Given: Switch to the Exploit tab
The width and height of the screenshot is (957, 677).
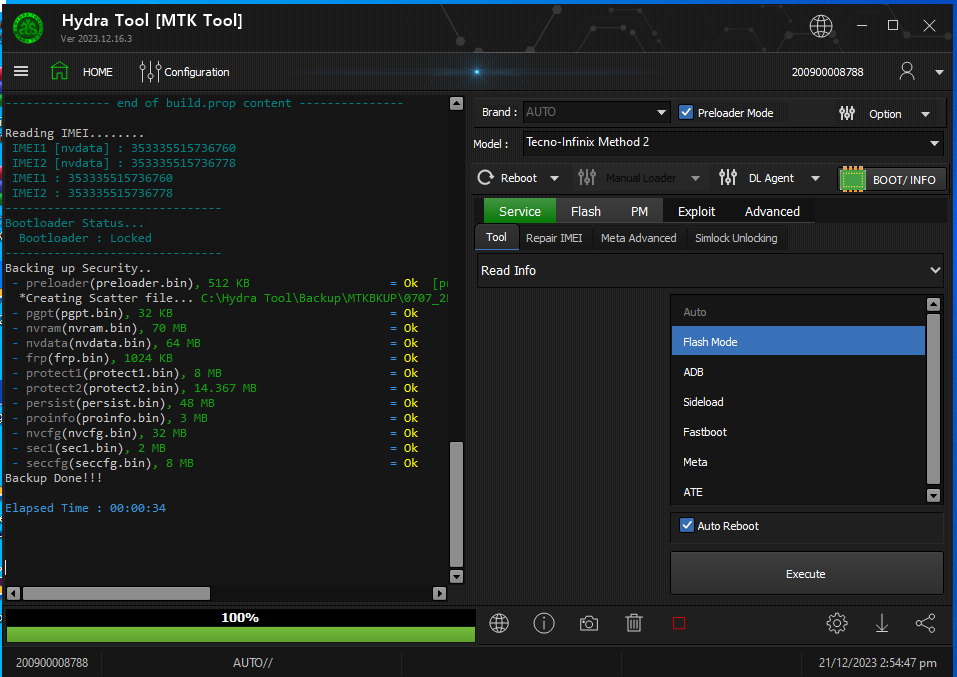Looking at the screenshot, I should [x=696, y=211].
